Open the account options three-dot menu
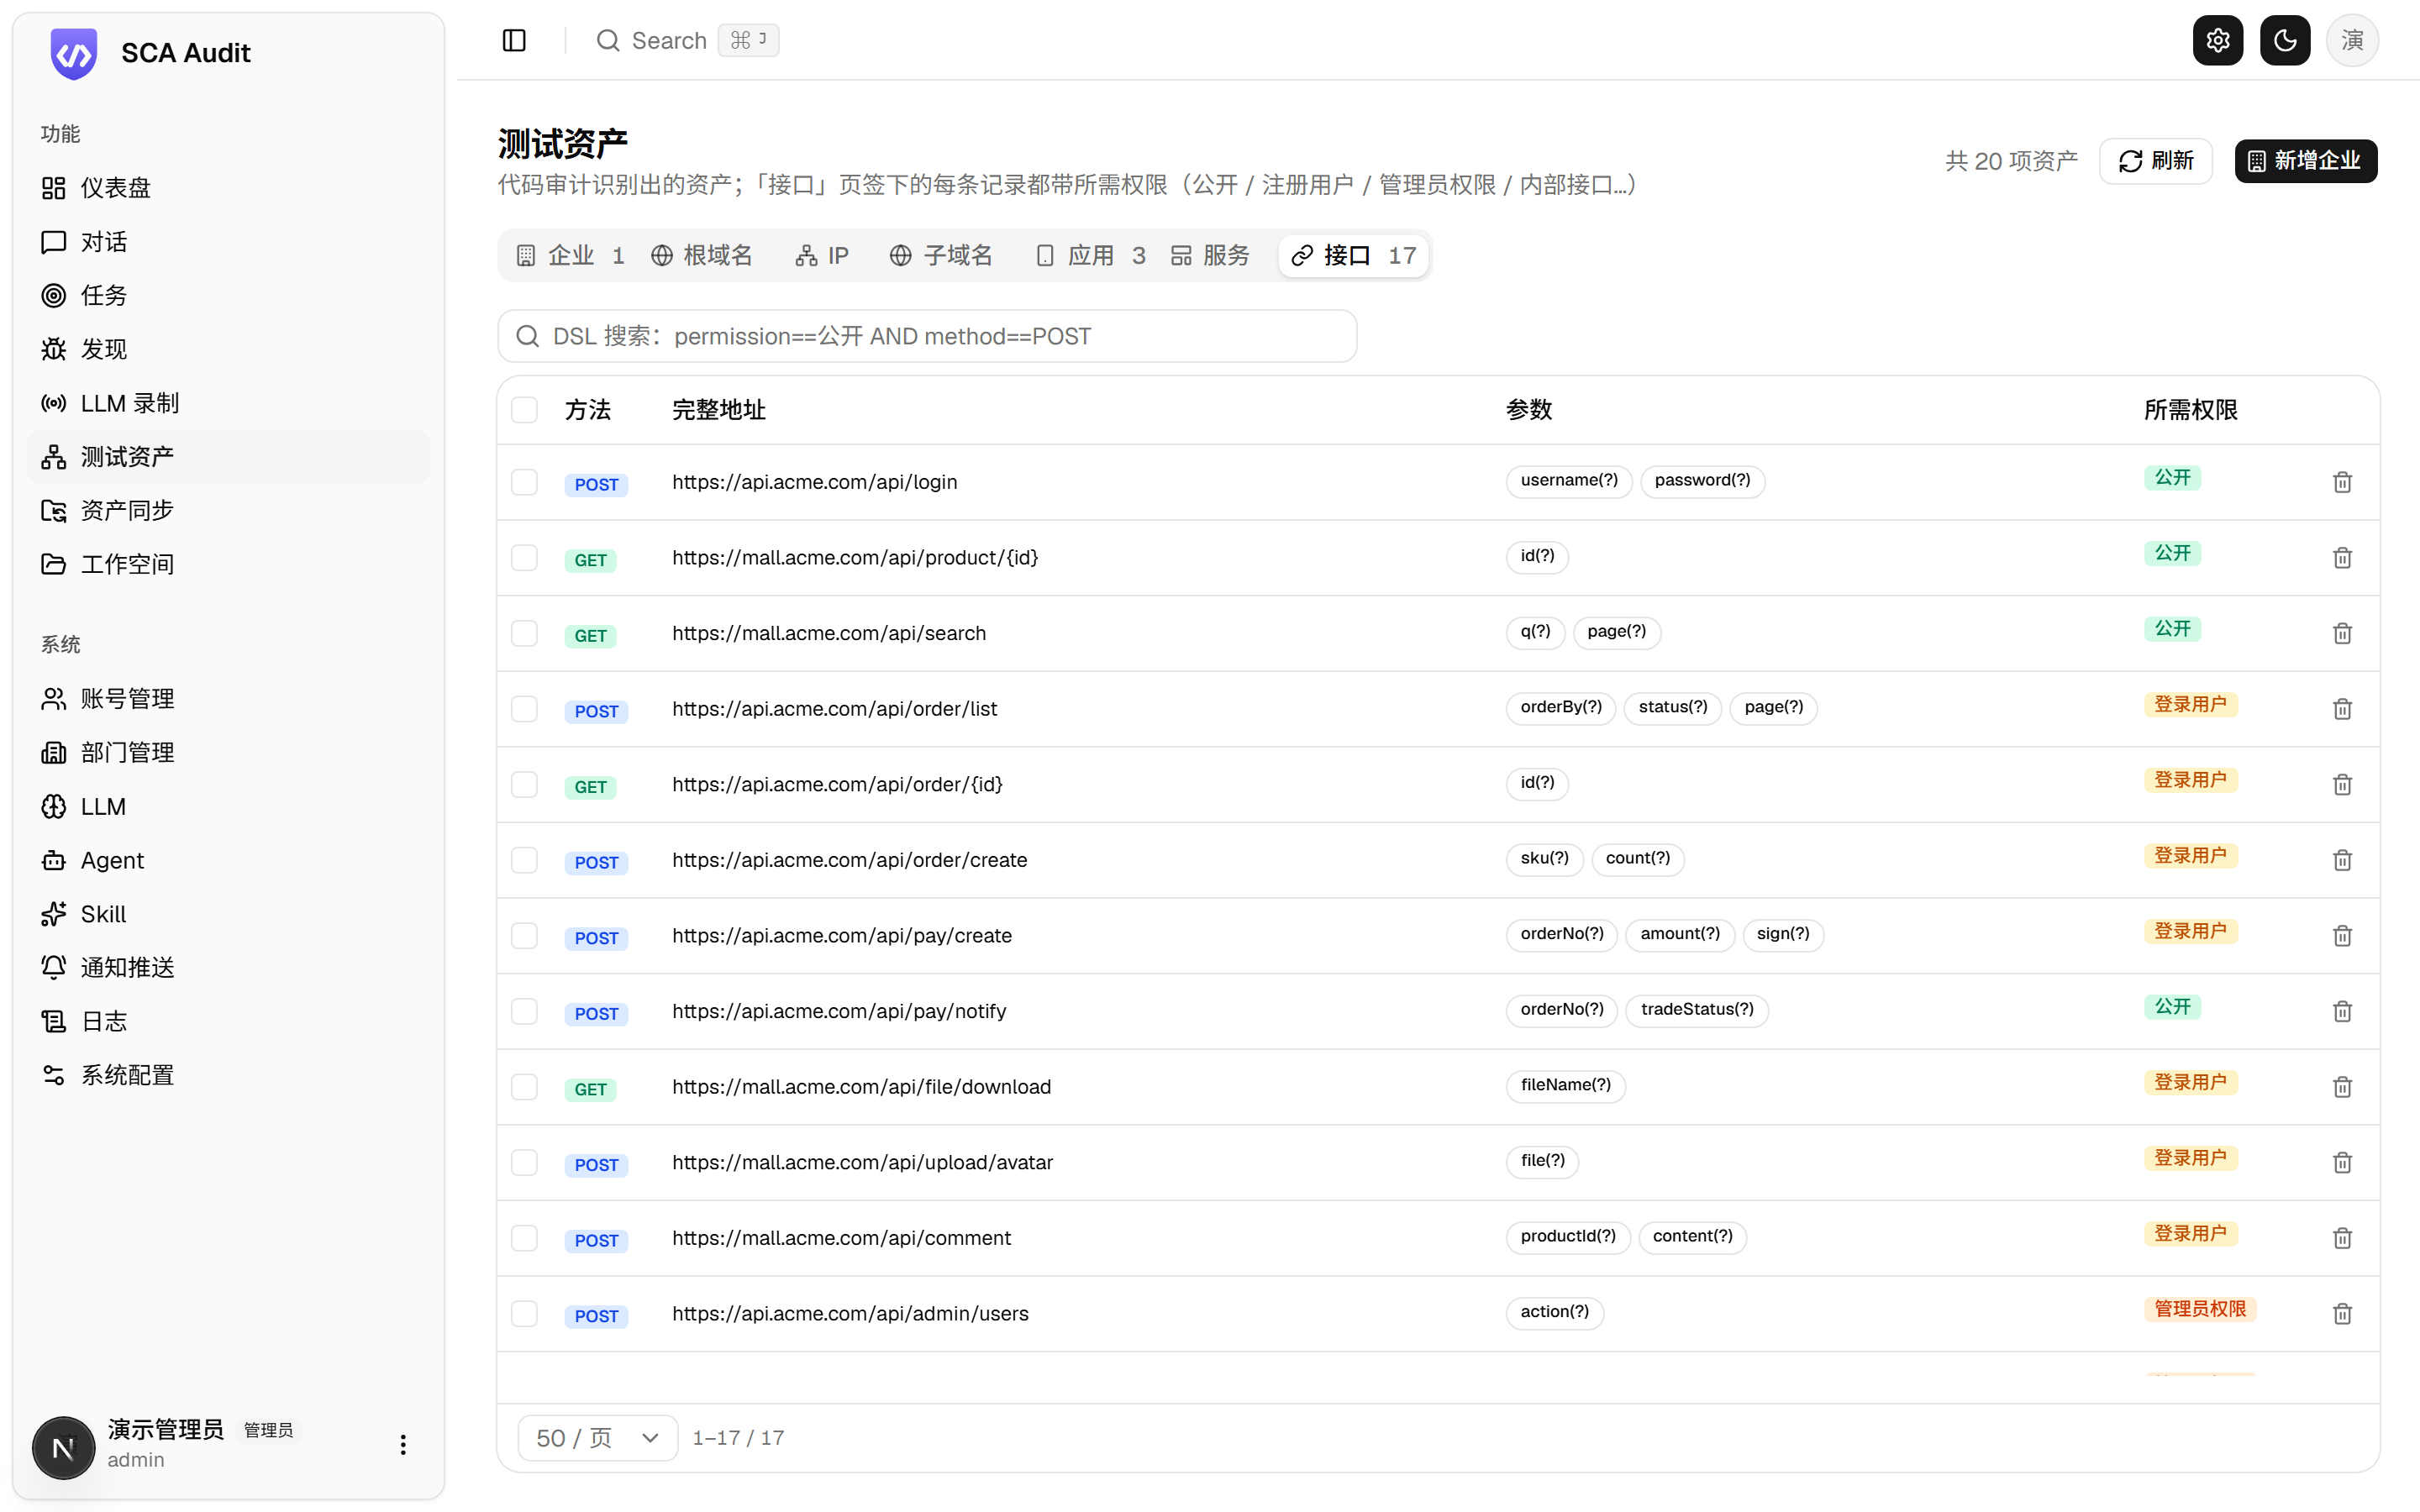This screenshot has height=1512, width=2420. [x=403, y=1444]
